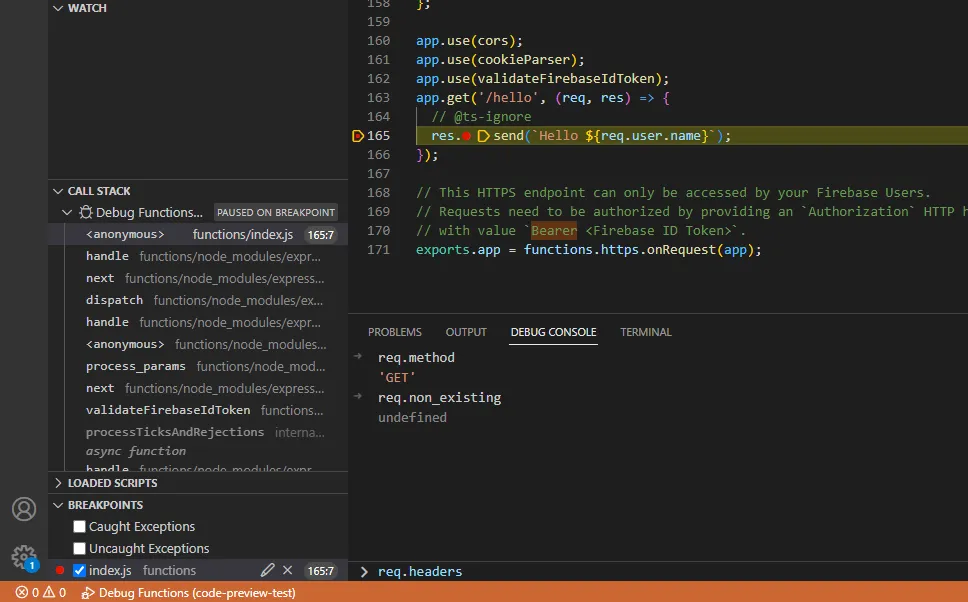Remove the index.js breakpoint with X icon
968x602 pixels.
coord(288,570)
